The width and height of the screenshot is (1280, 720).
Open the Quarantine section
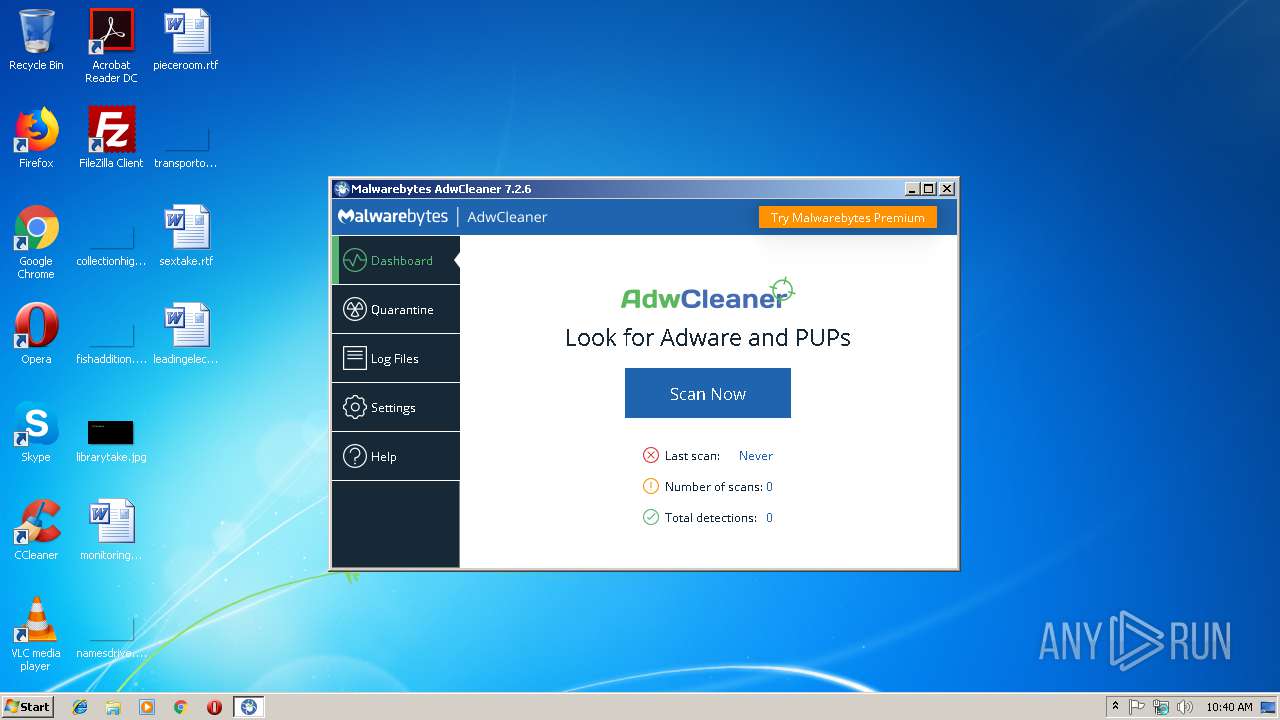click(396, 309)
